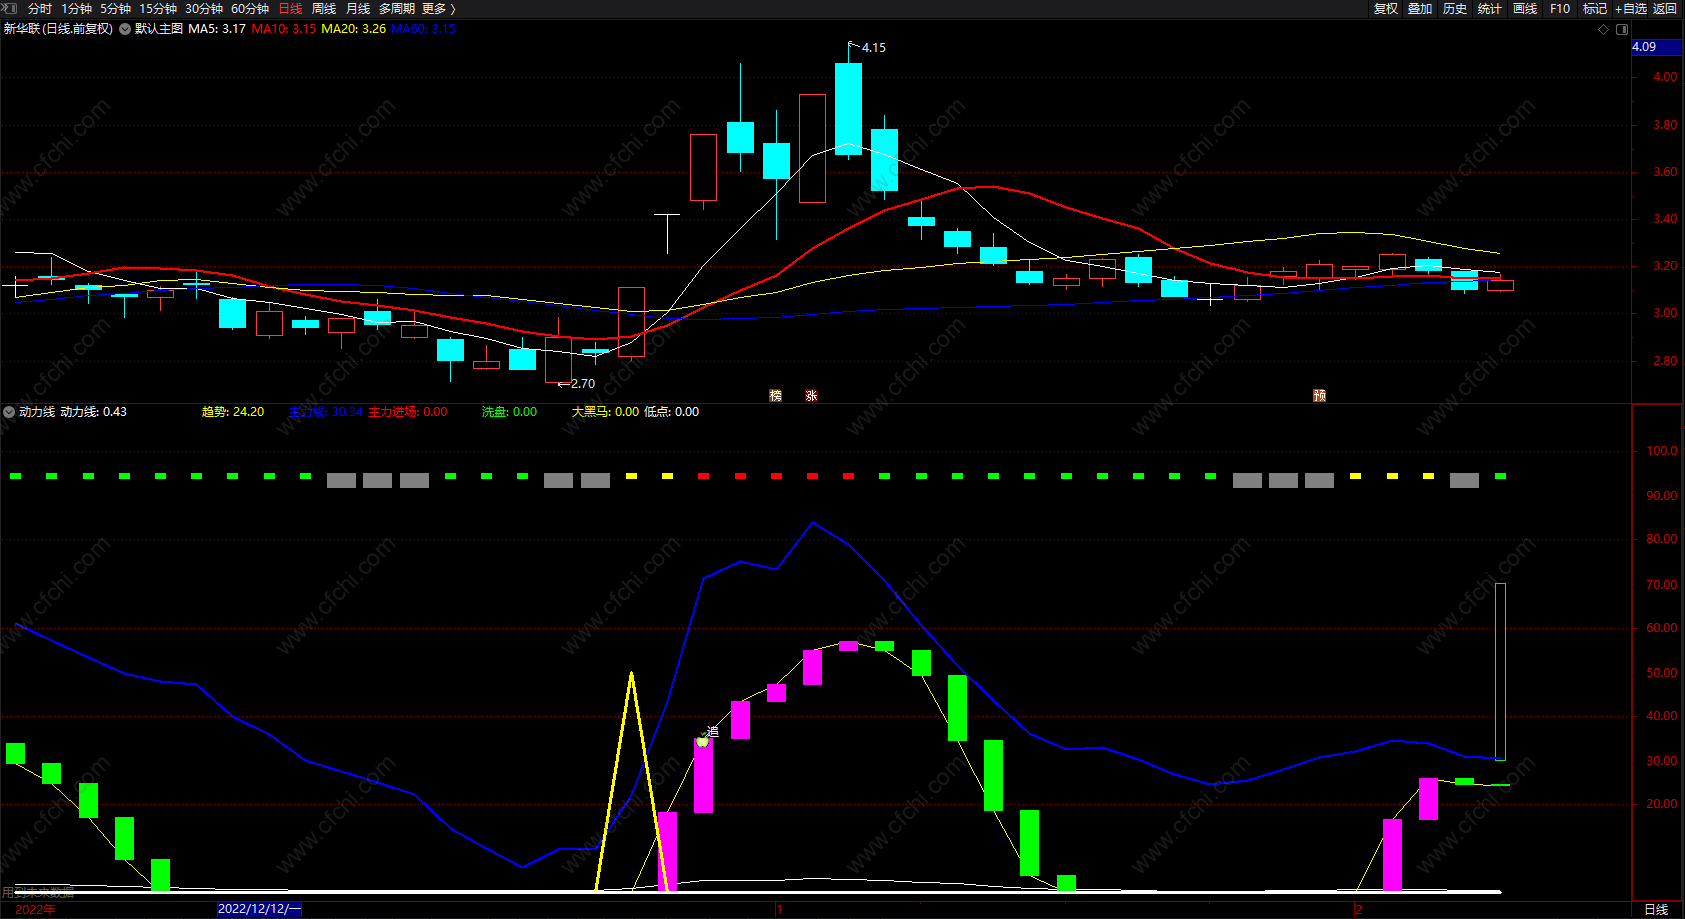The image size is (1685, 919).
Task: Expand the 更多 periods menu
Action: 439,8
